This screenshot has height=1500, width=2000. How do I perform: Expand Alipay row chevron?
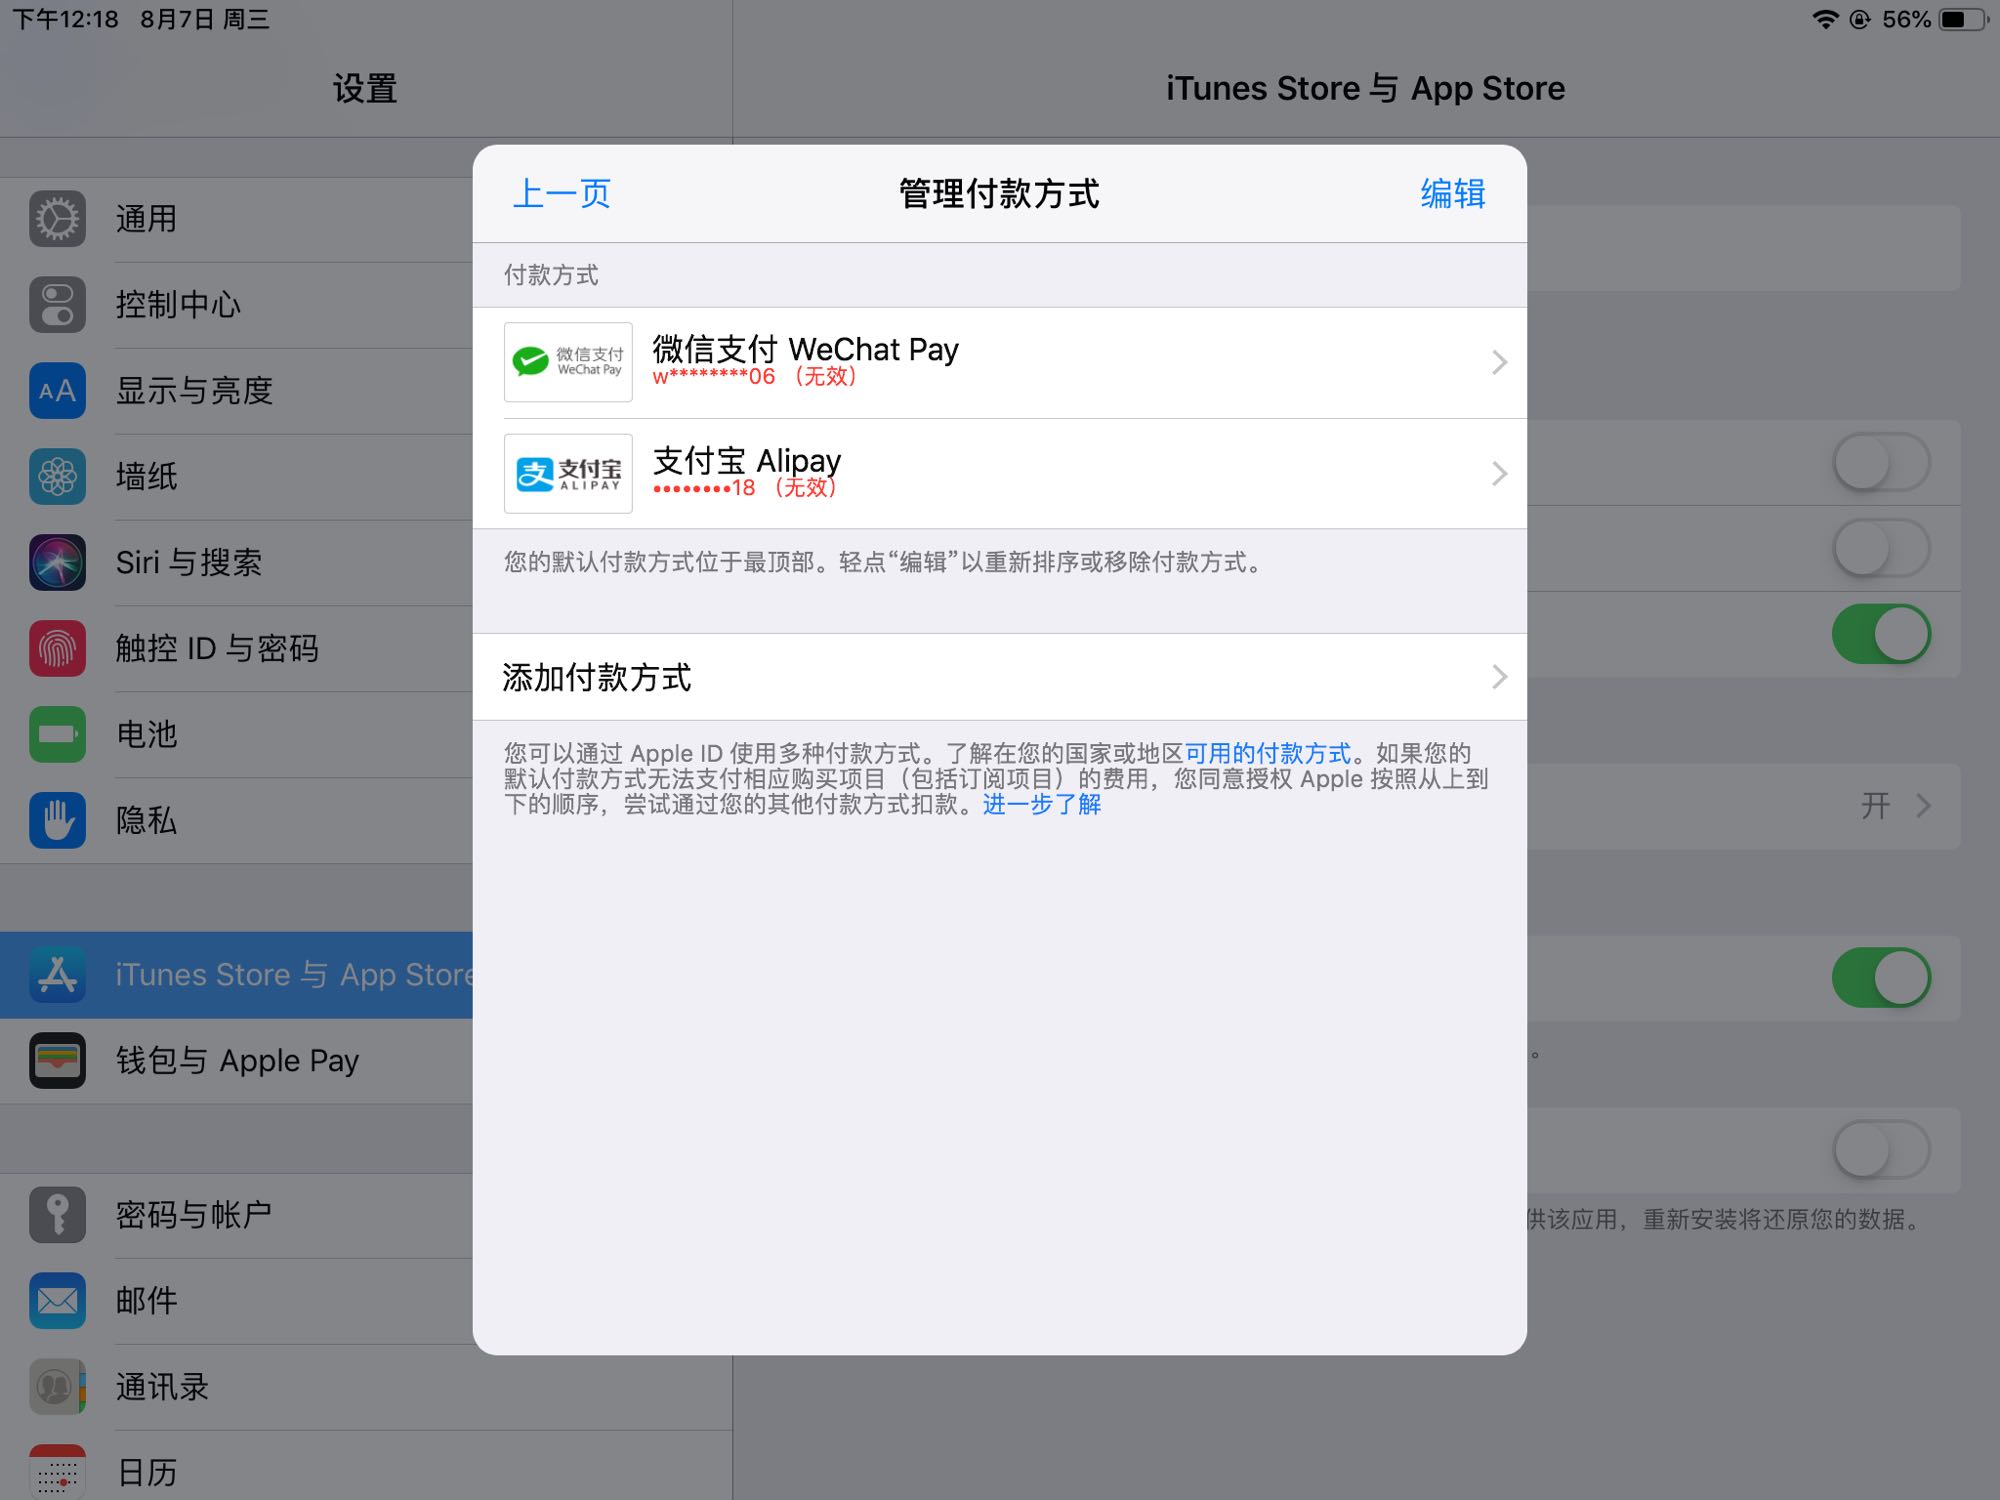click(x=1498, y=474)
